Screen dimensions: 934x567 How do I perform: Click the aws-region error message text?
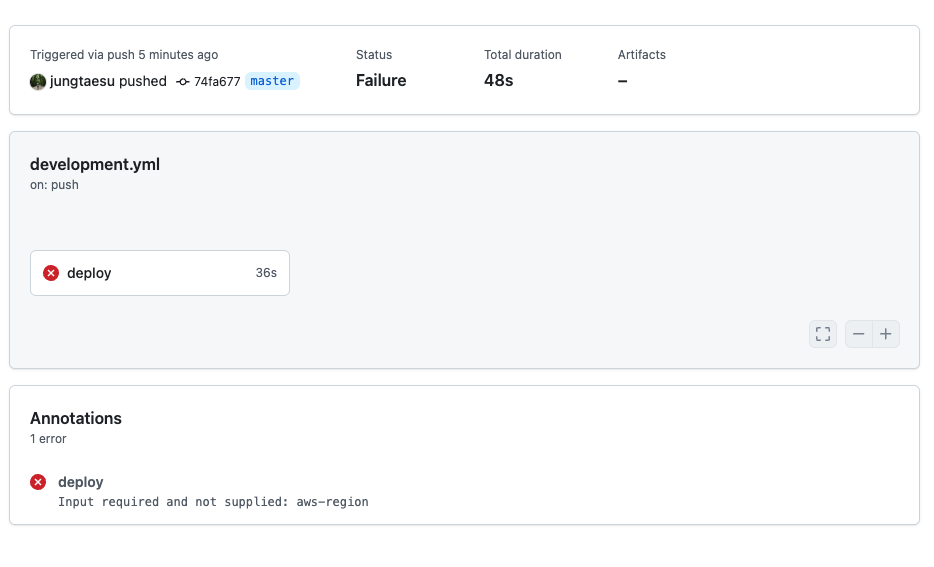(x=213, y=502)
